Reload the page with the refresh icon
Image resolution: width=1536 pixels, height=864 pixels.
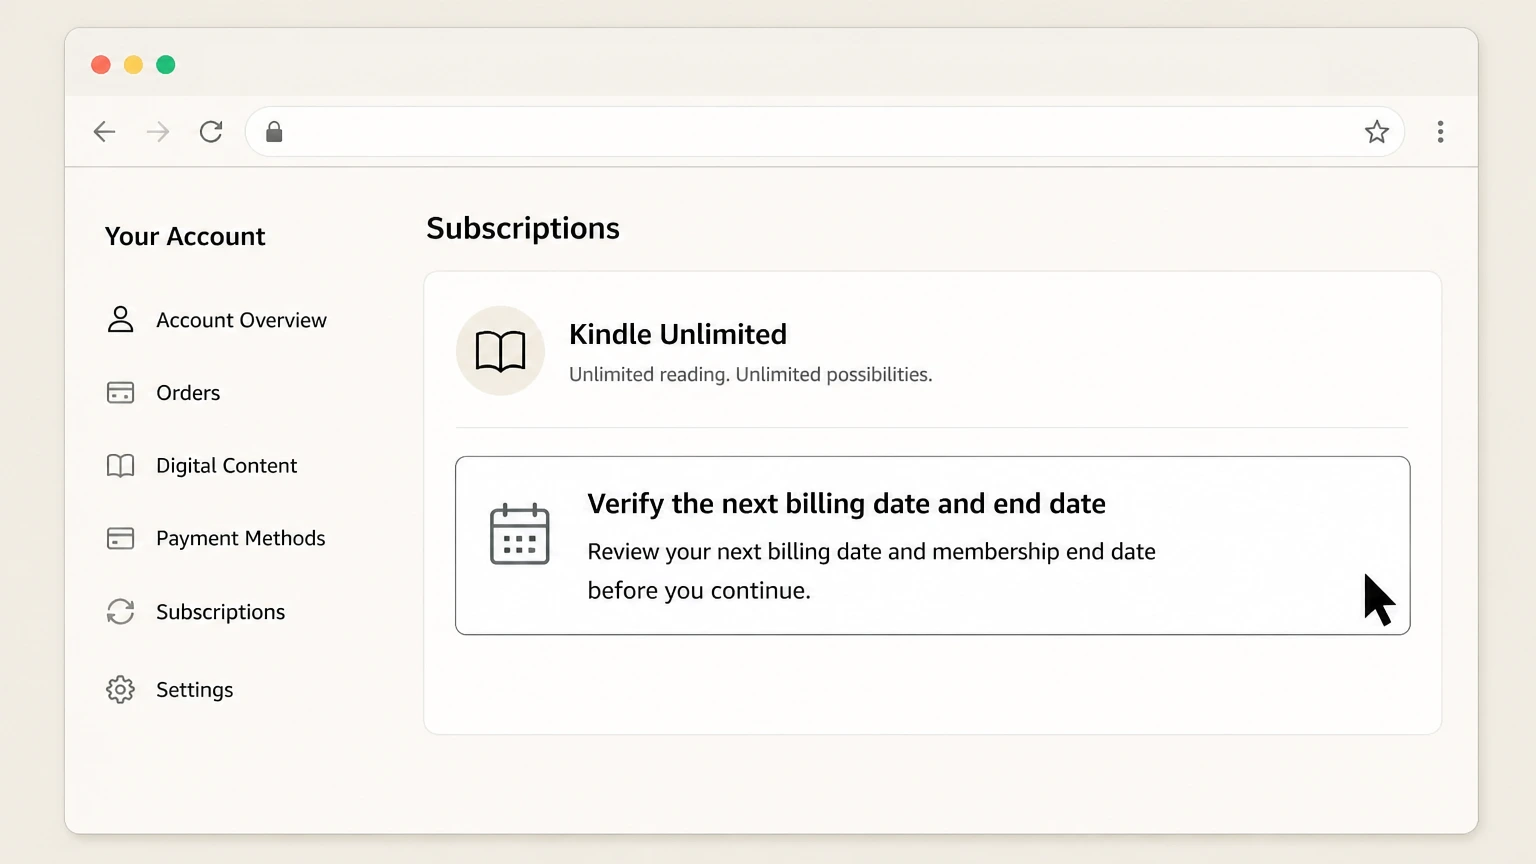(x=211, y=132)
